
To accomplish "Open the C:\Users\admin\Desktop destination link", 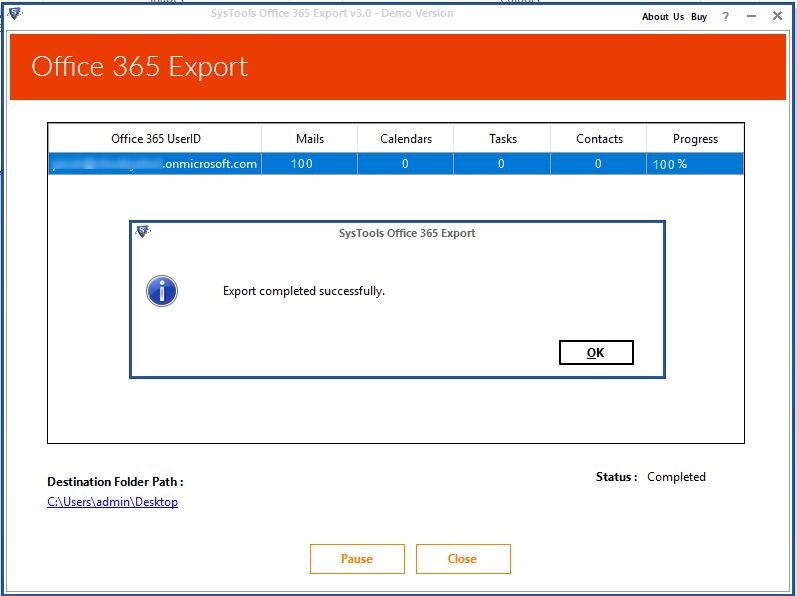I will pos(112,502).
